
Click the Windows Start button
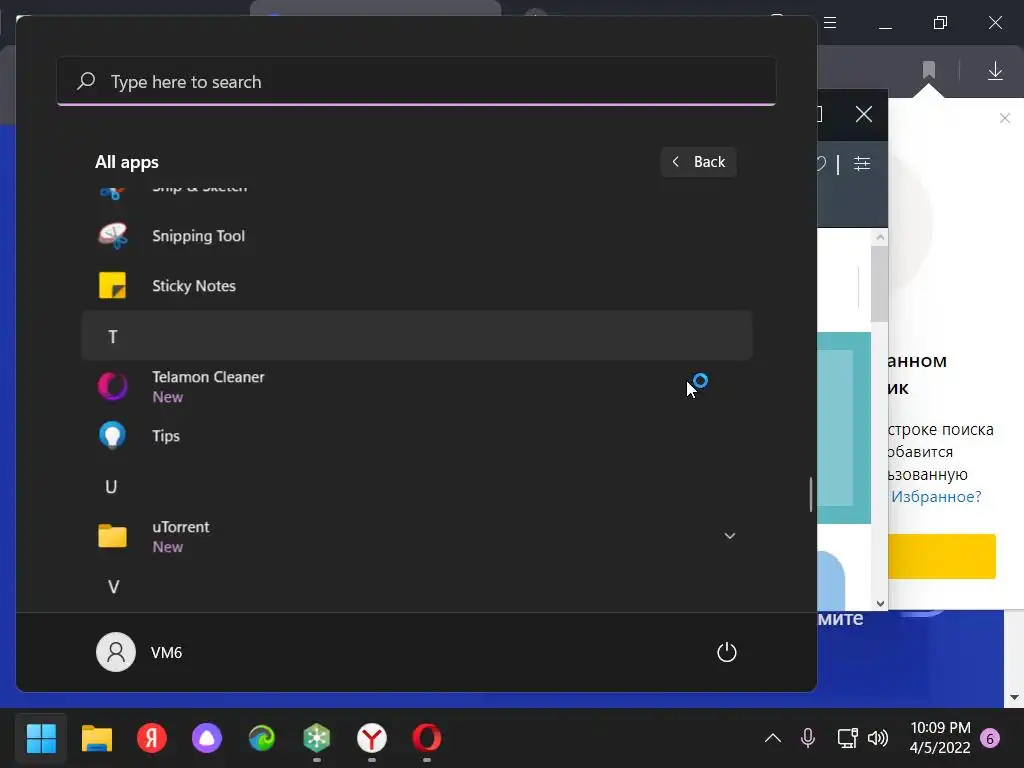pos(41,739)
